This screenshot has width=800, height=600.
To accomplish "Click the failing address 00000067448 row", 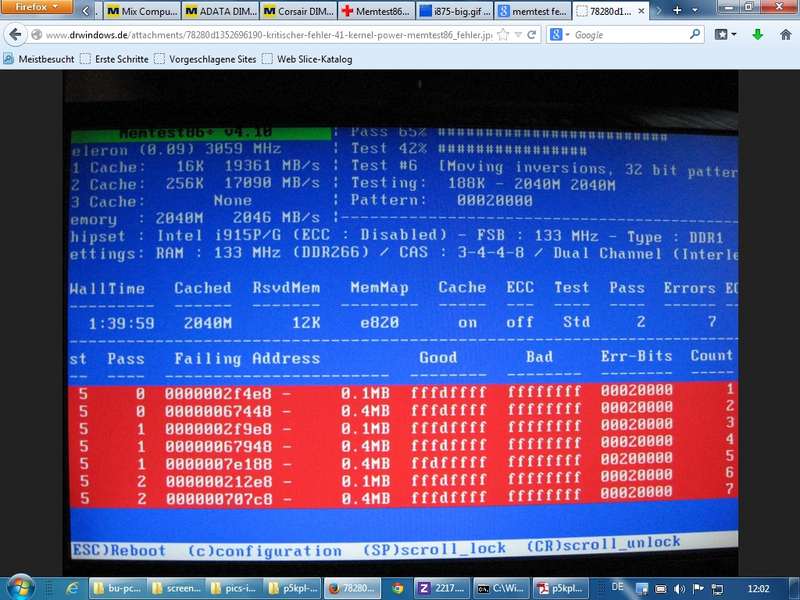I will pyautogui.click(x=403, y=410).
